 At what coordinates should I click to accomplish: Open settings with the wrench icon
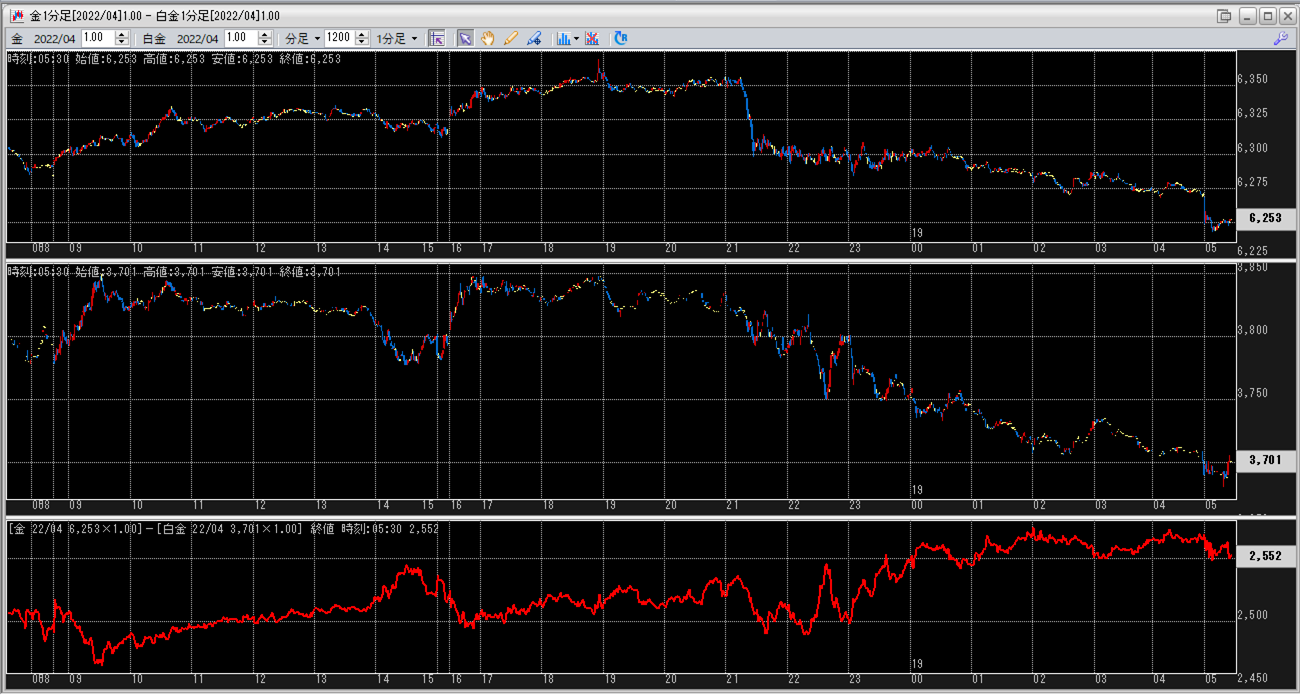click(x=1280, y=38)
